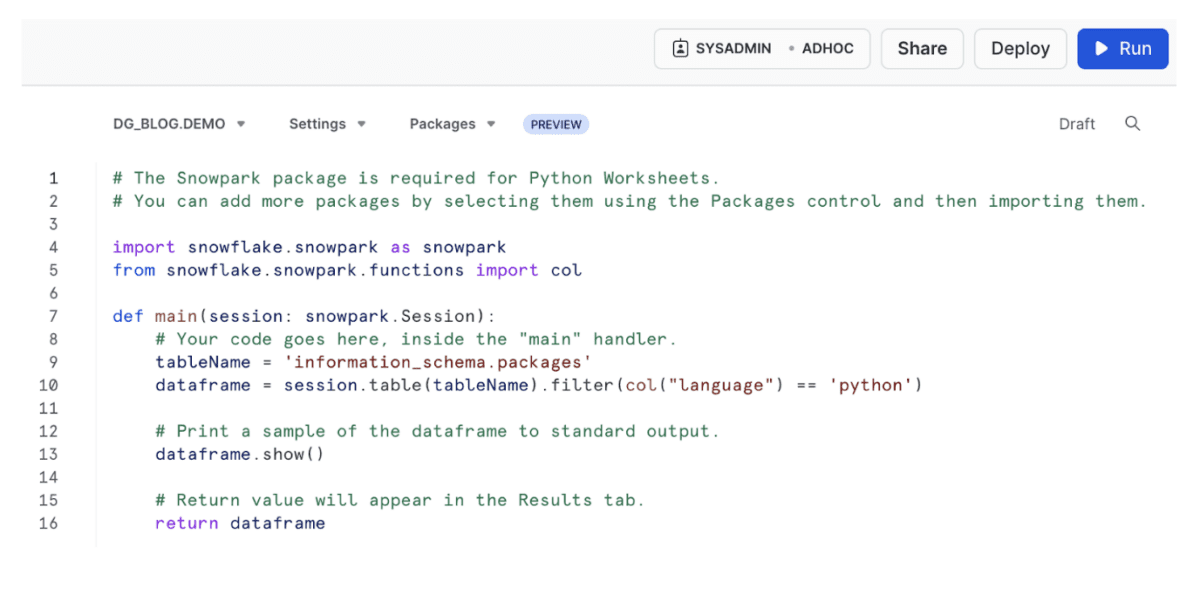The width and height of the screenshot is (1200, 609).
Task: Click the dataframe.show() line
Action: [240, 454]
